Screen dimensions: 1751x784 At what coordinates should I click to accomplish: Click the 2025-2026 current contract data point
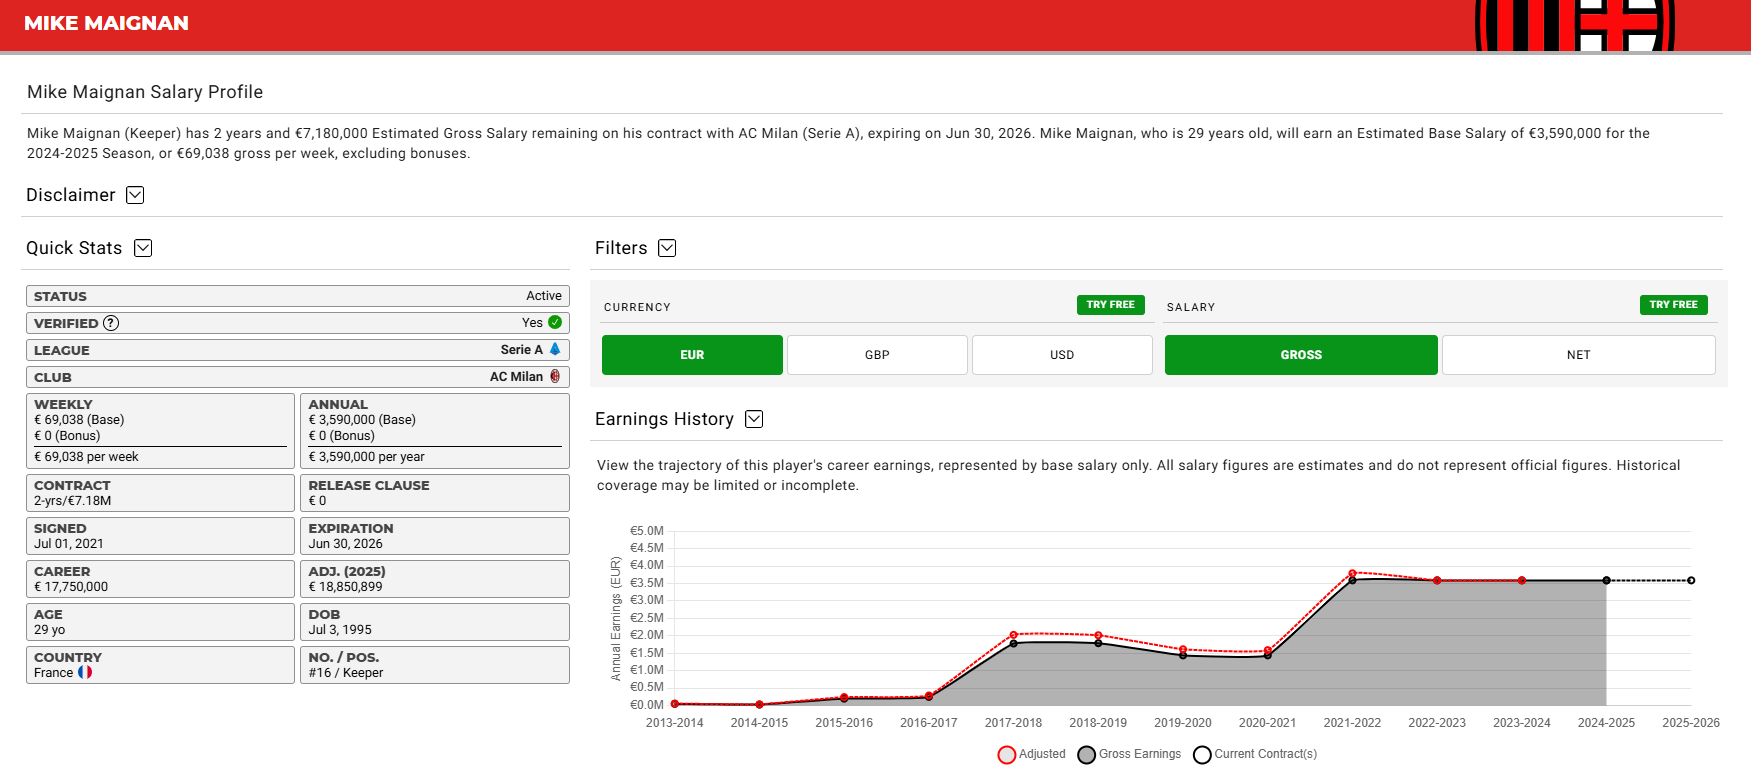1691,580
